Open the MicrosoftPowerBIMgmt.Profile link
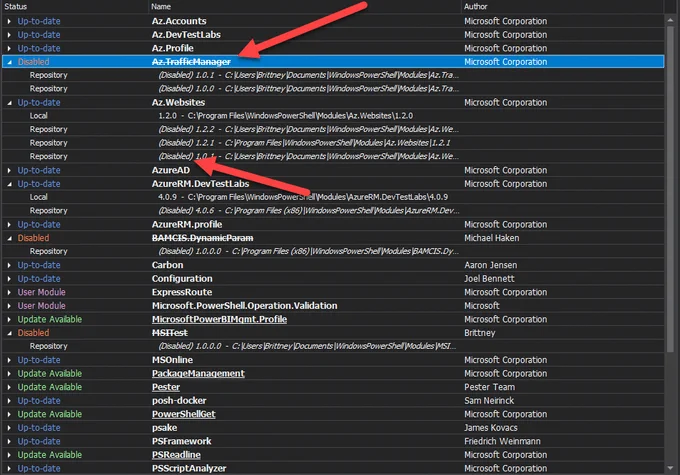680x475 pixels. tap(219, 319)
